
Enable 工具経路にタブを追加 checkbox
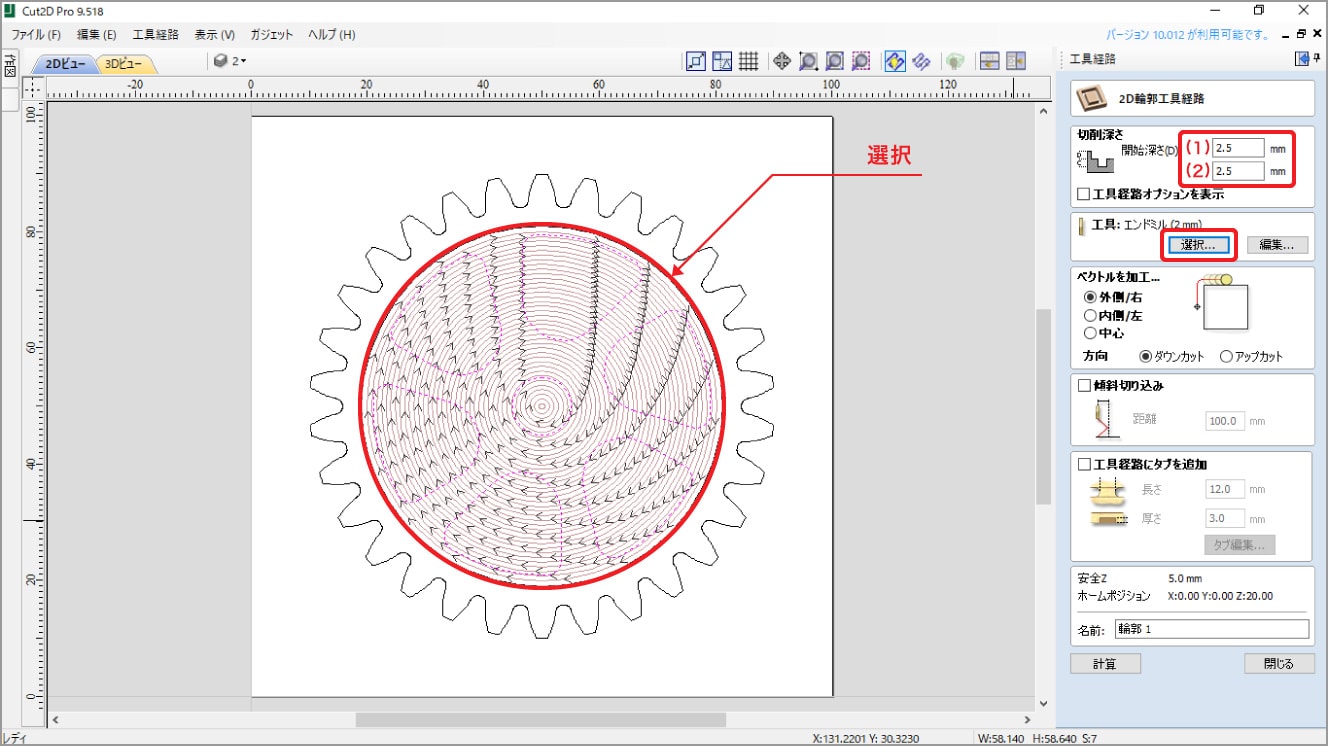pos(1084,464)
